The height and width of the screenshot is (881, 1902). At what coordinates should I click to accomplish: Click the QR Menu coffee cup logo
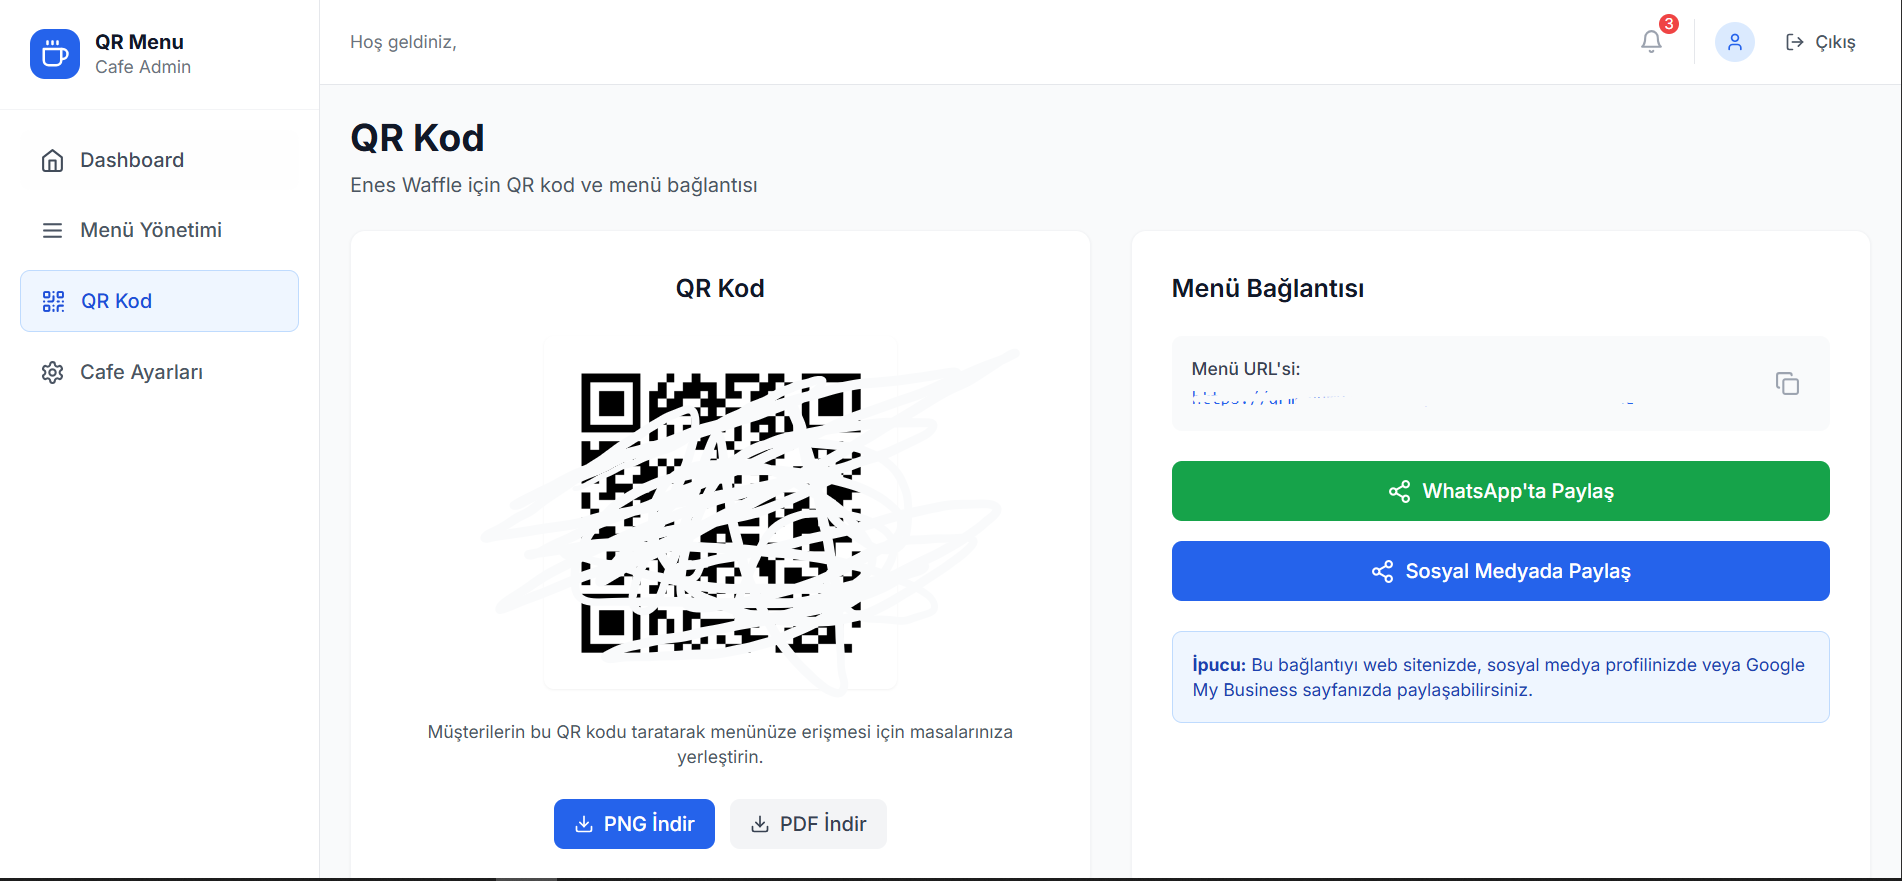point(55,54)
